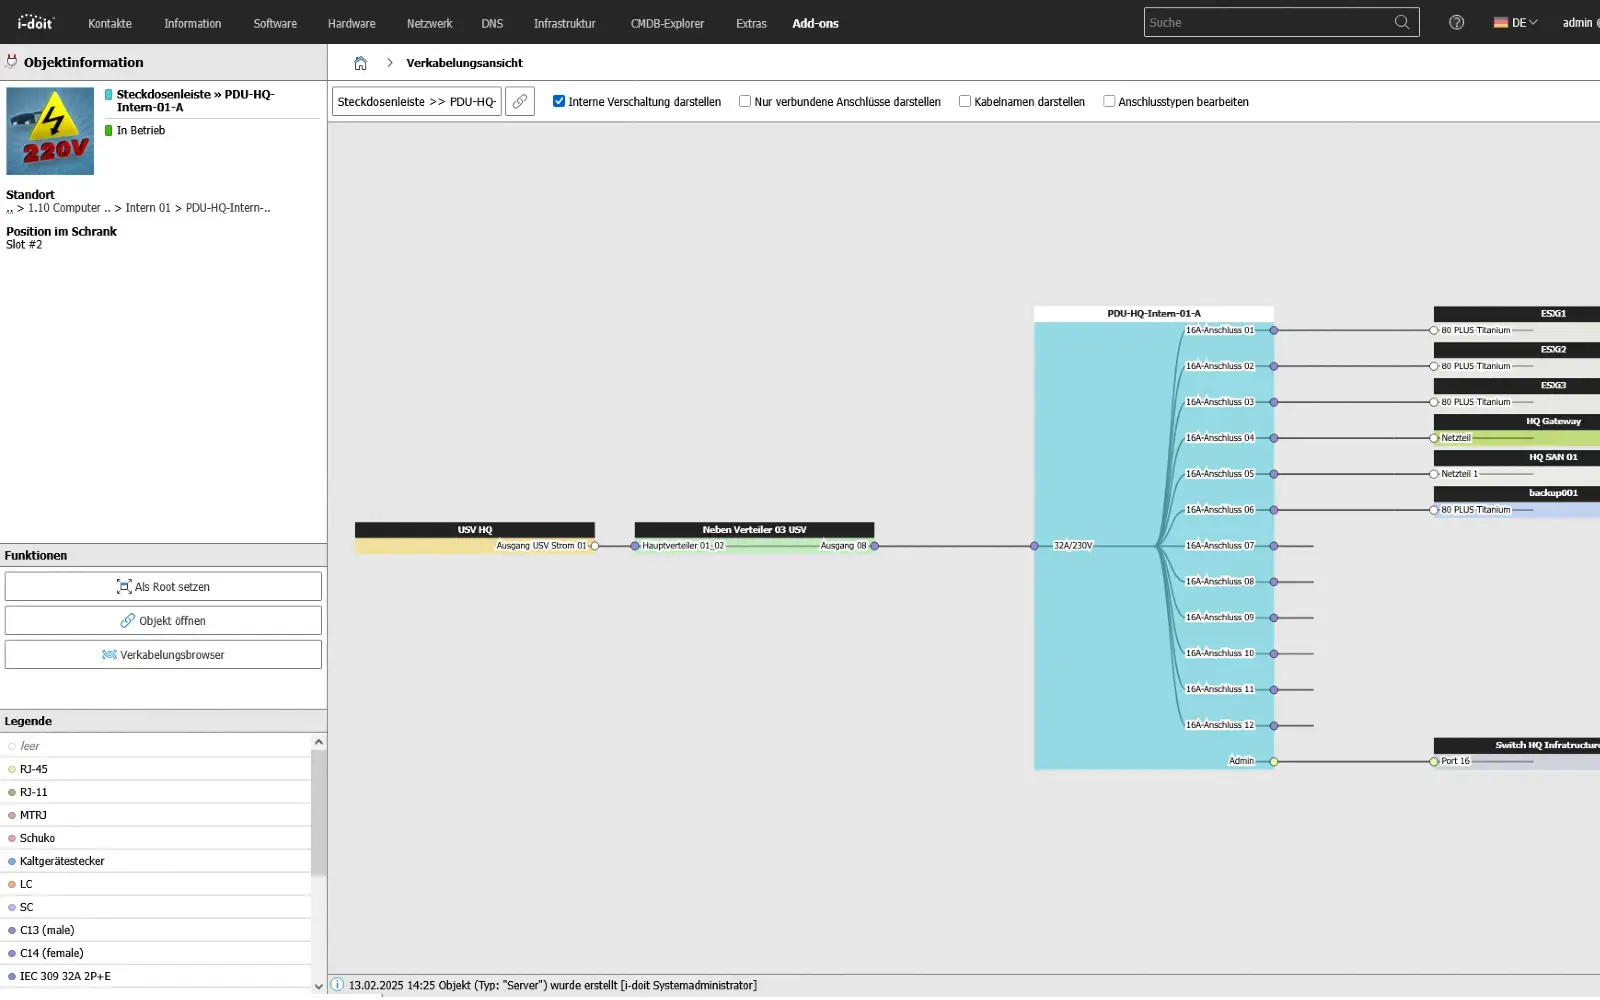Image resolution: width=1600 pixels, height=1000 pixels.
Task: Click the Admin port connector node
Action: pos(1273,762)
